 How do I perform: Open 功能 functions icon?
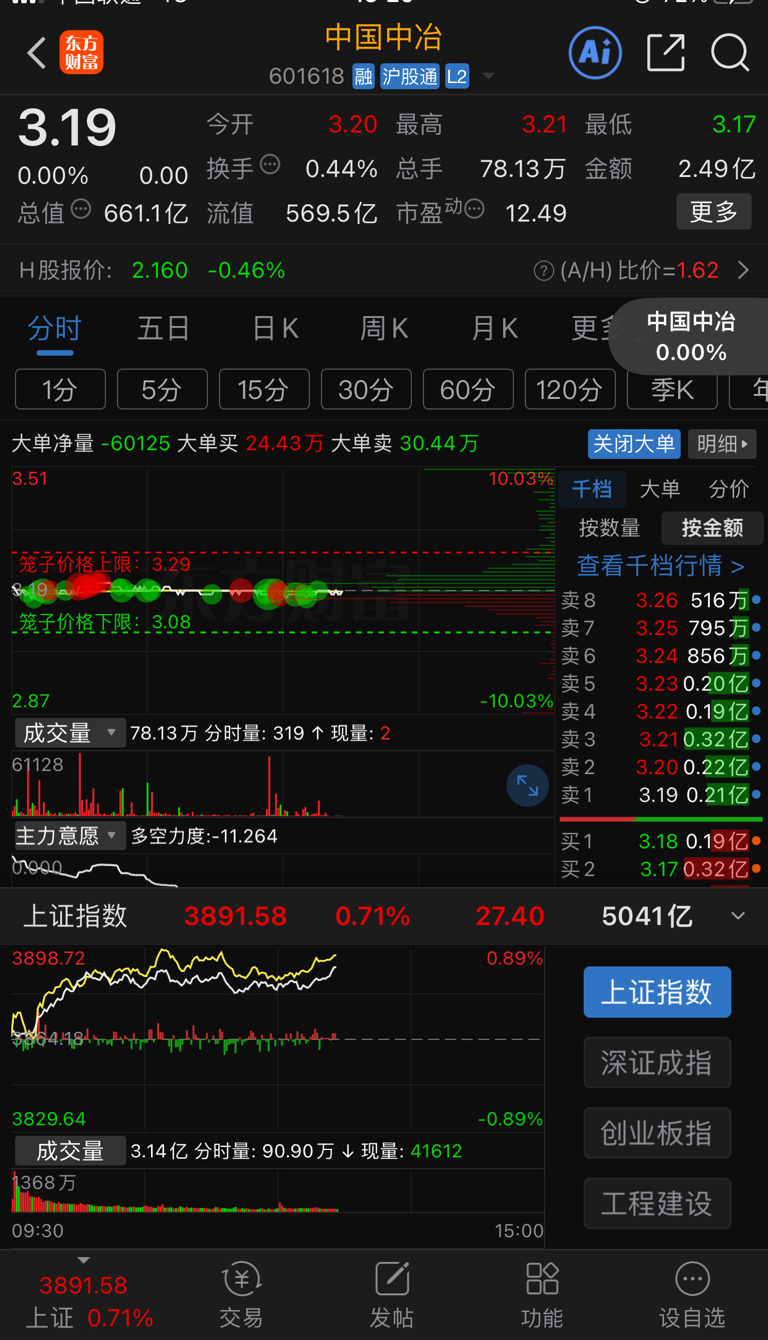(x=542, y=1295)
